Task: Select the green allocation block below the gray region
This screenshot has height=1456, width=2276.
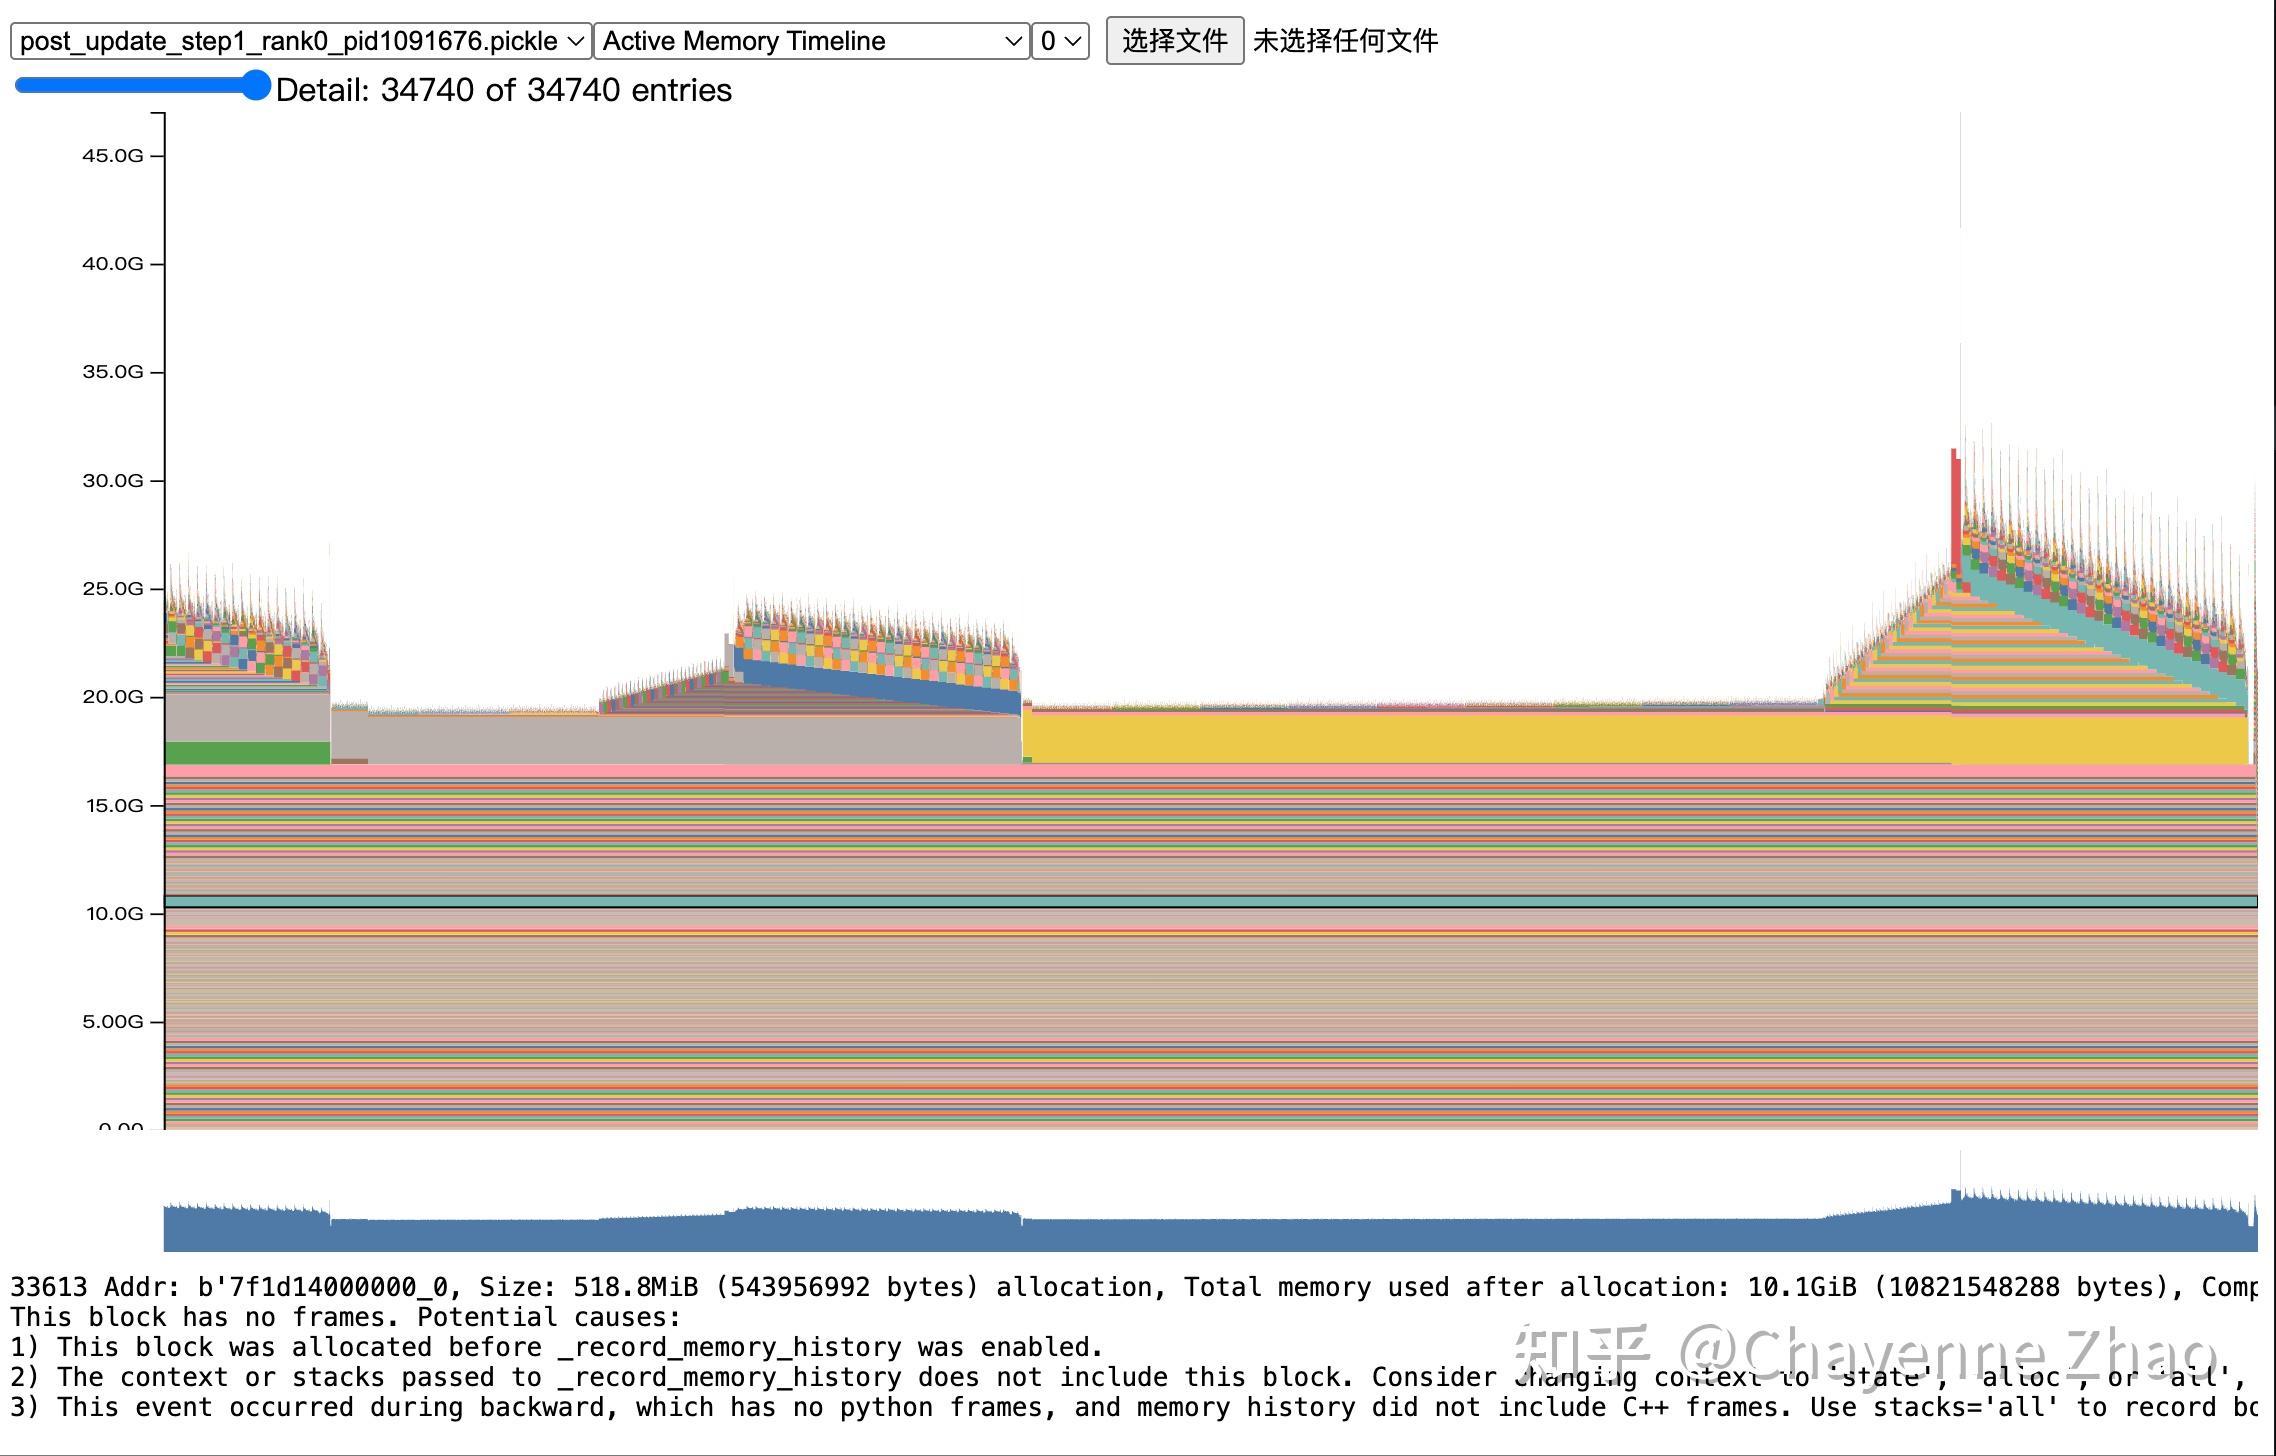Action: pos(240,752)
